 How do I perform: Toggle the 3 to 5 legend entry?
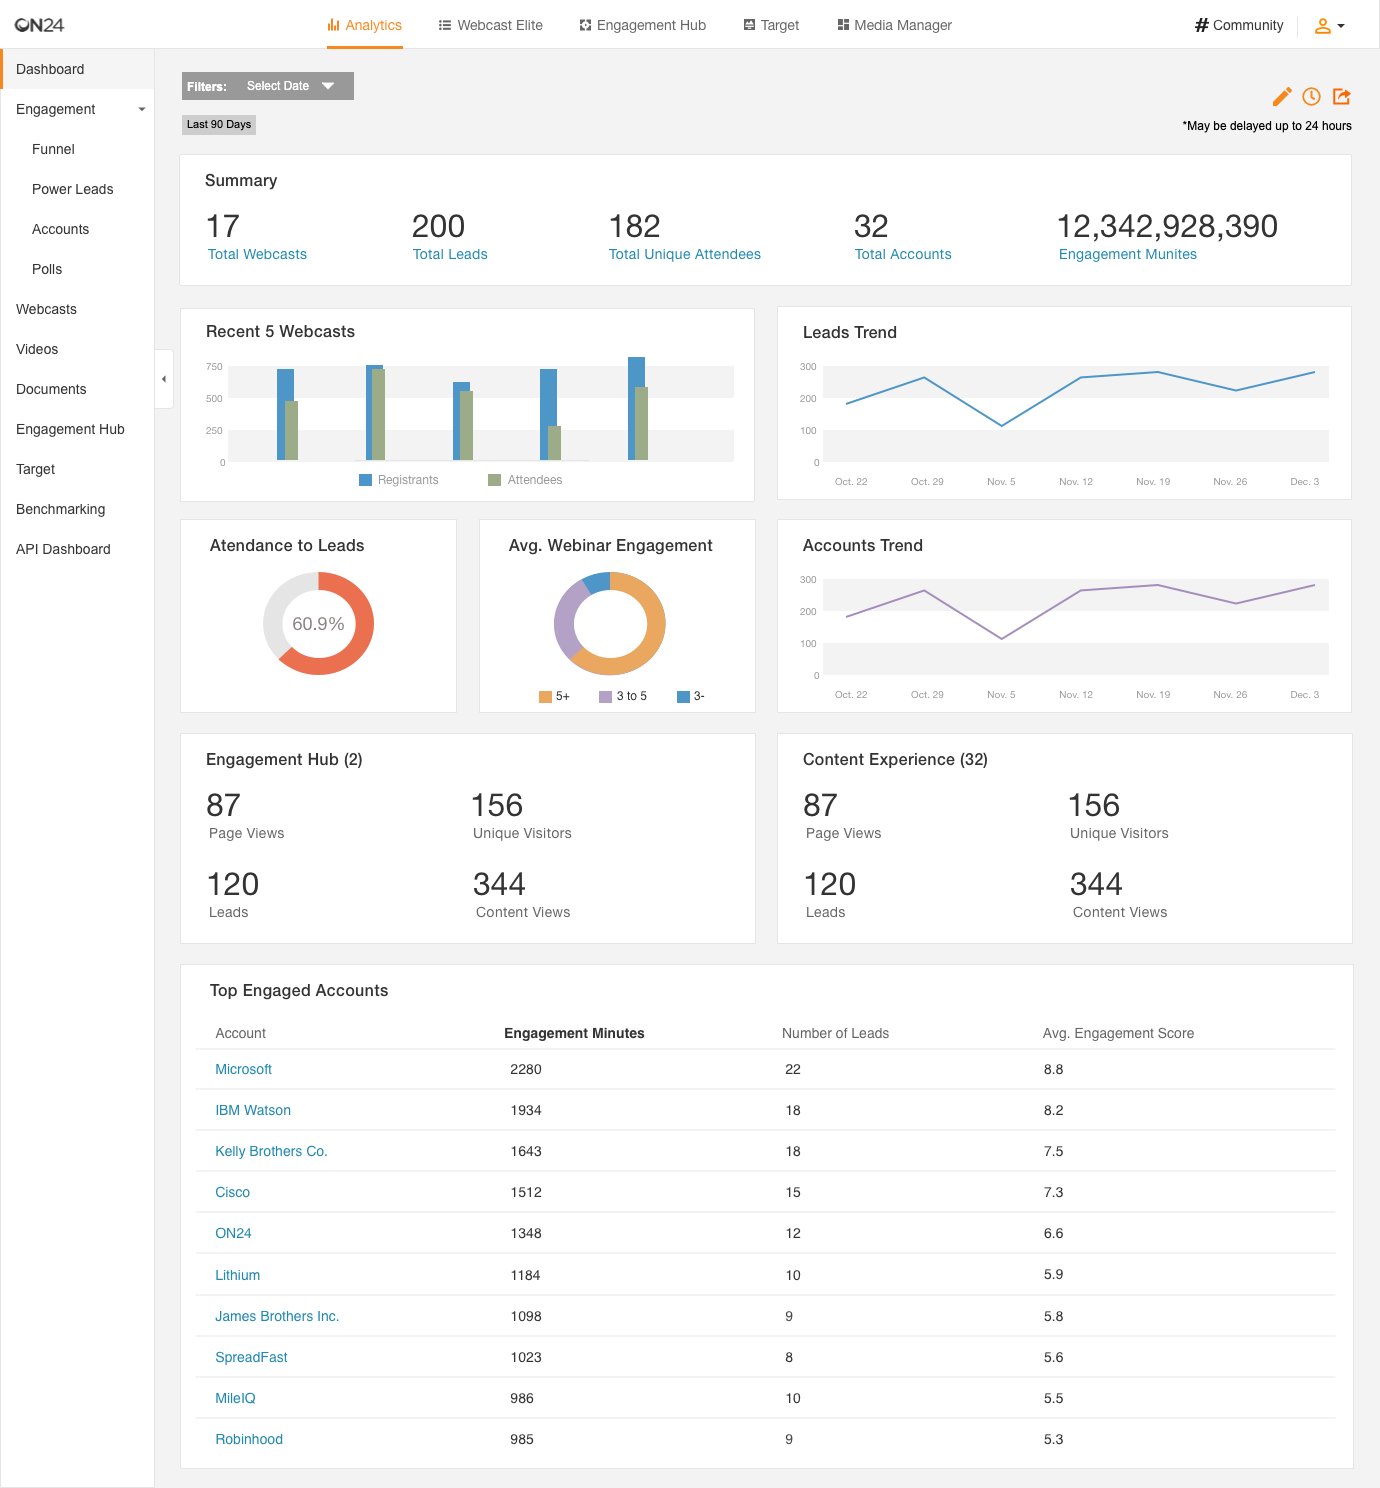[622, 696]
